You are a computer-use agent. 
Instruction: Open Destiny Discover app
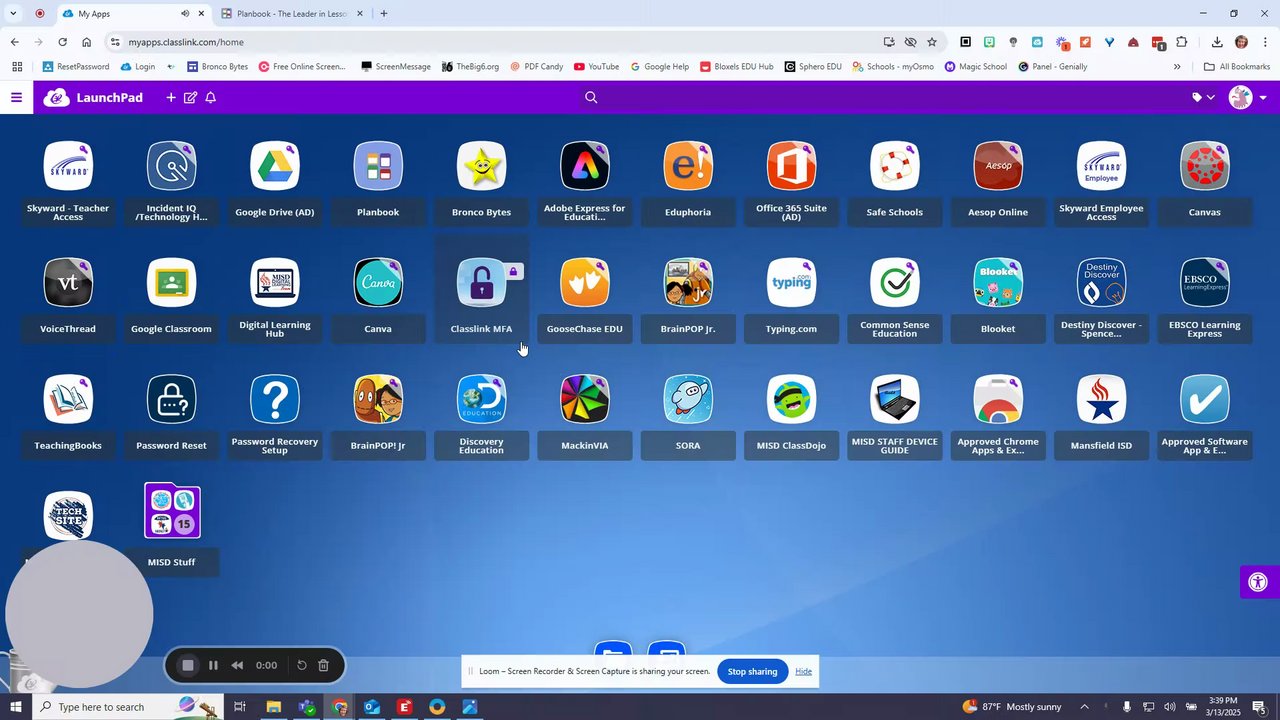coord(1101,283)
